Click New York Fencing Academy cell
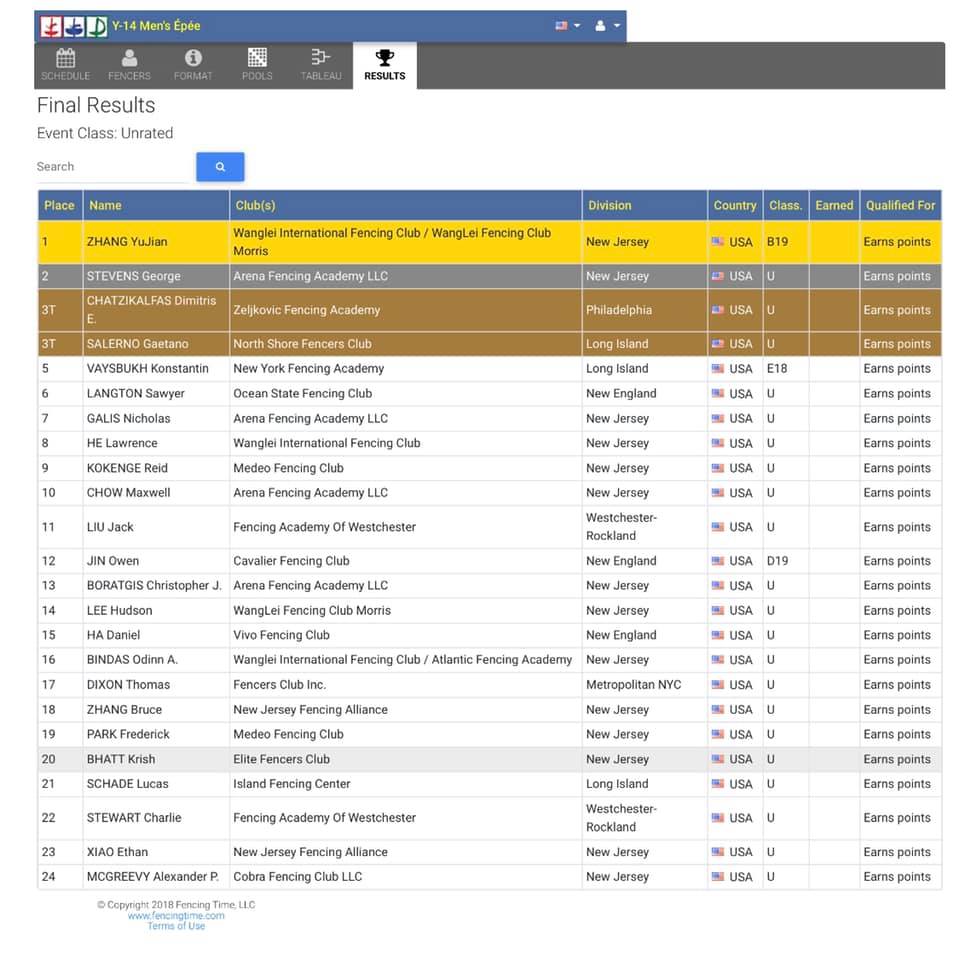 (x=405, y=369)
